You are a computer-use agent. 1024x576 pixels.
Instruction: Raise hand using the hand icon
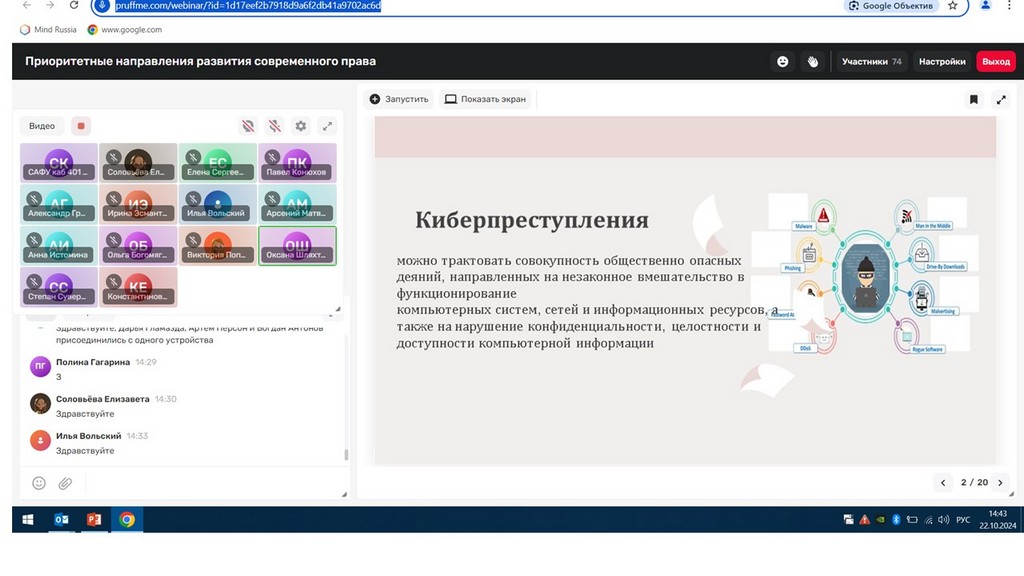tap(813, 61)
